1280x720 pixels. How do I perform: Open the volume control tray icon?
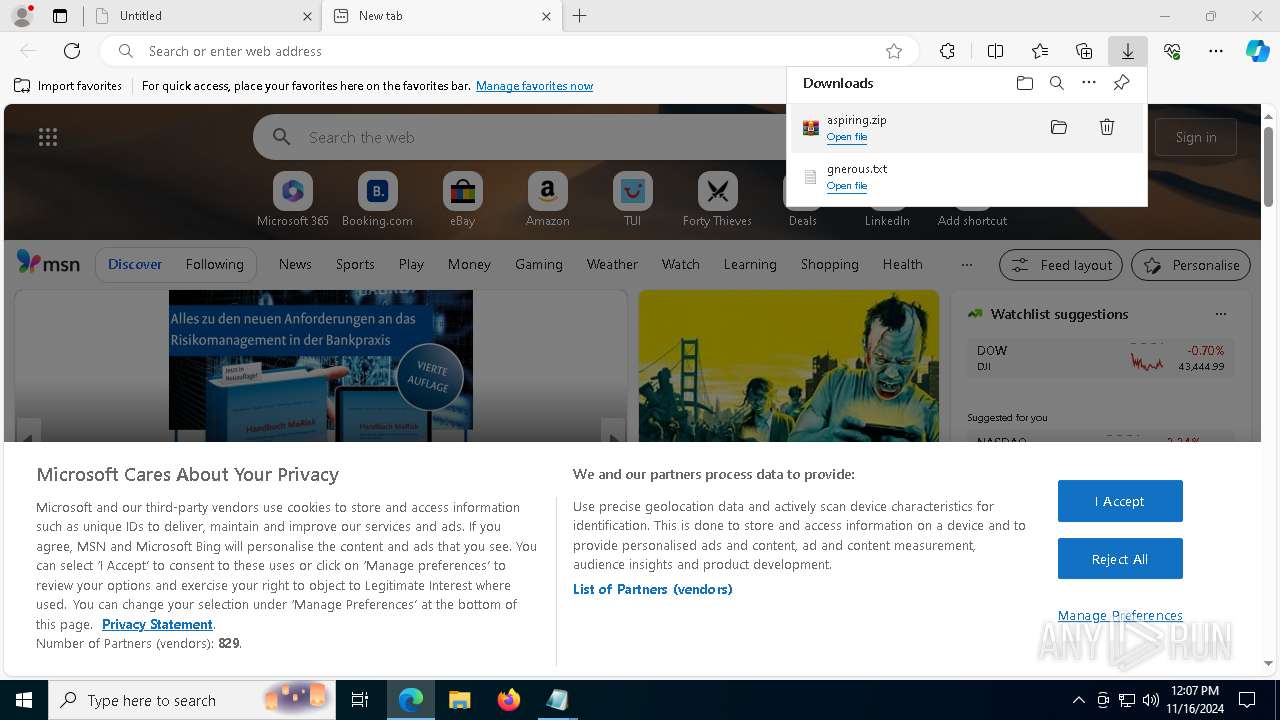[1151, 700]
